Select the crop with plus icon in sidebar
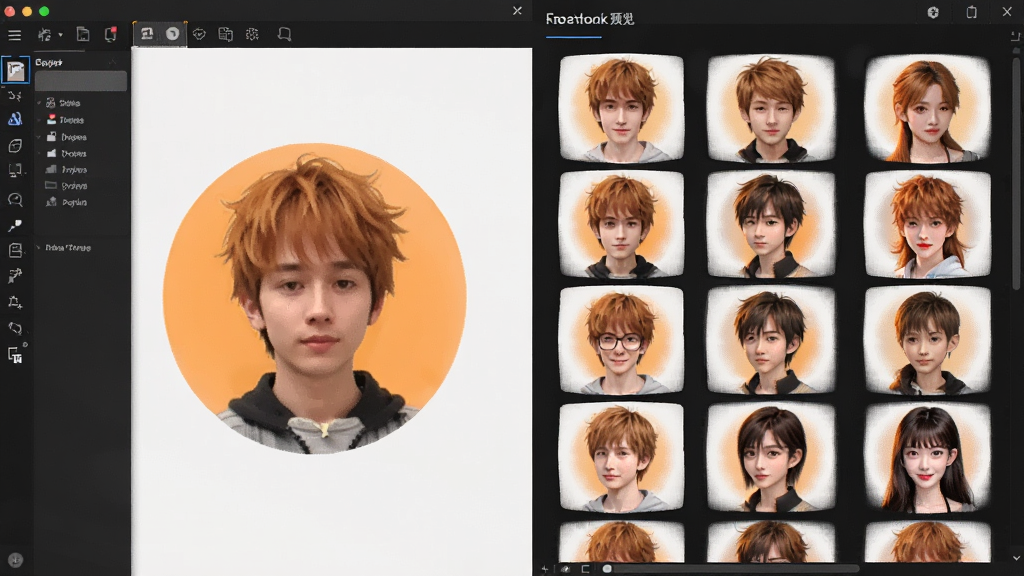 (x=15, y=302)
